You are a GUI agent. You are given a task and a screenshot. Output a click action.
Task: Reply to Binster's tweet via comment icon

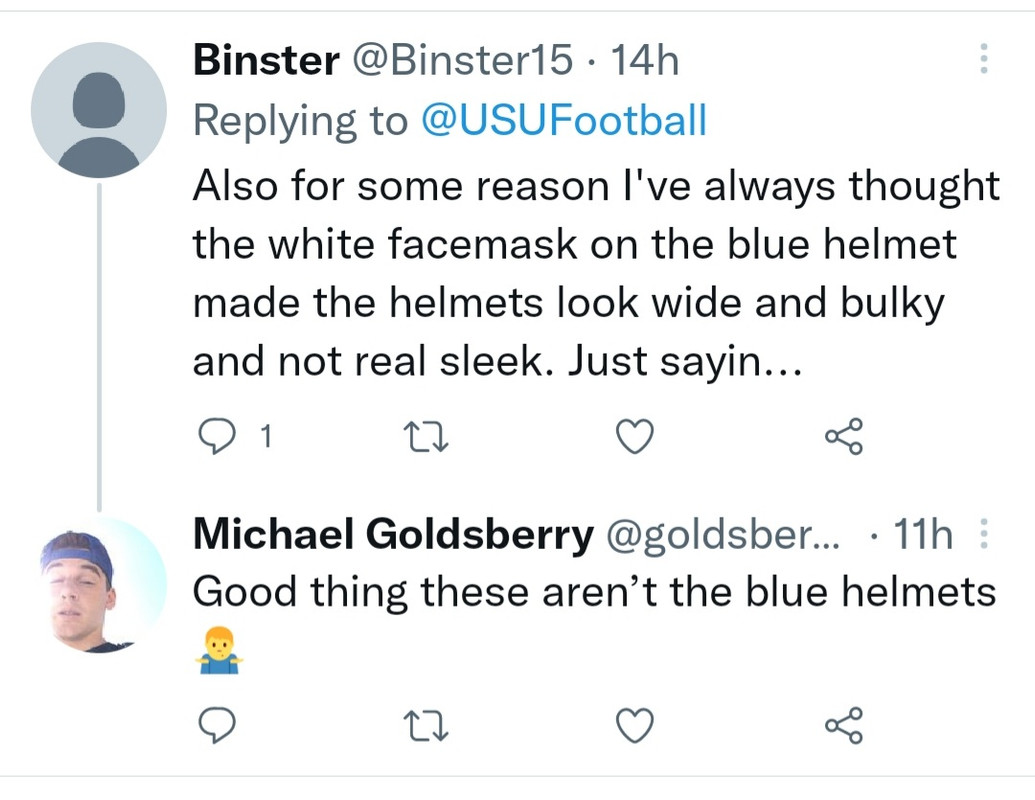217,436
